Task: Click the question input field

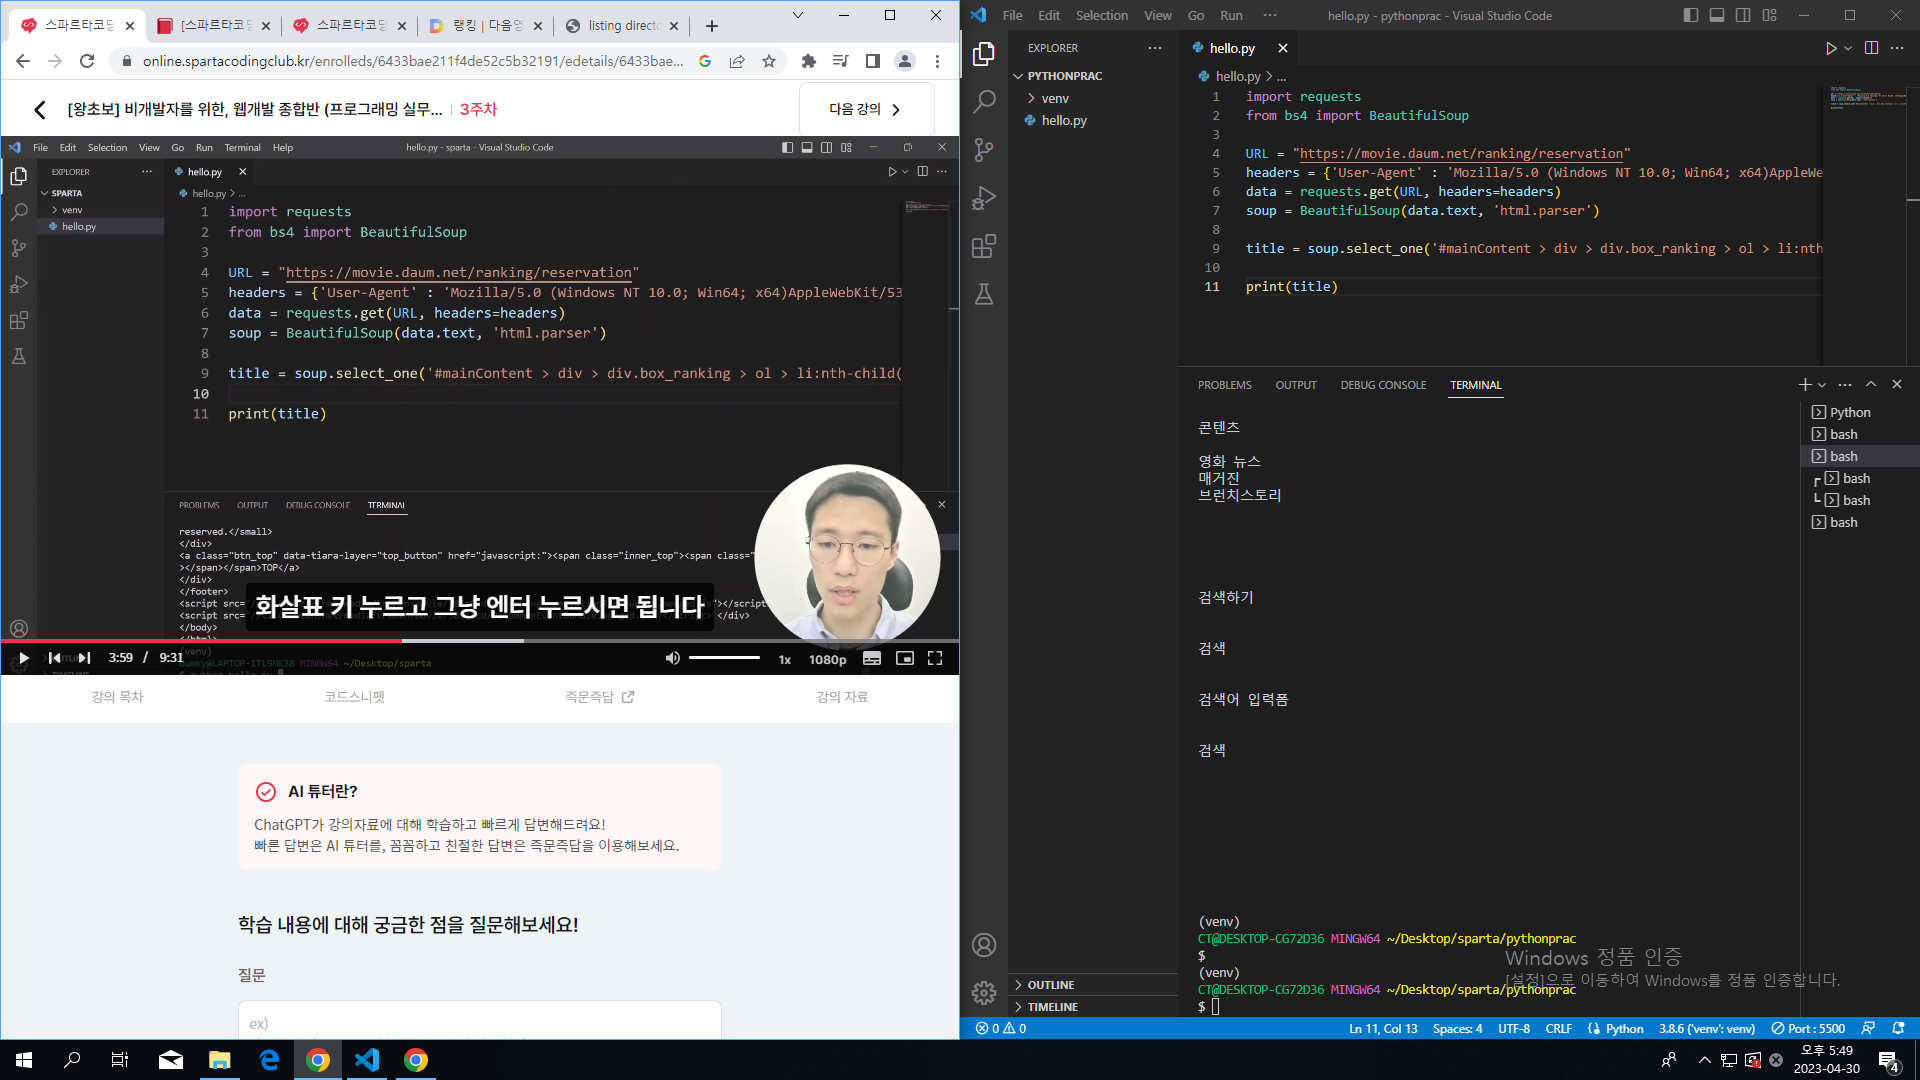Action: (480, 1020)
